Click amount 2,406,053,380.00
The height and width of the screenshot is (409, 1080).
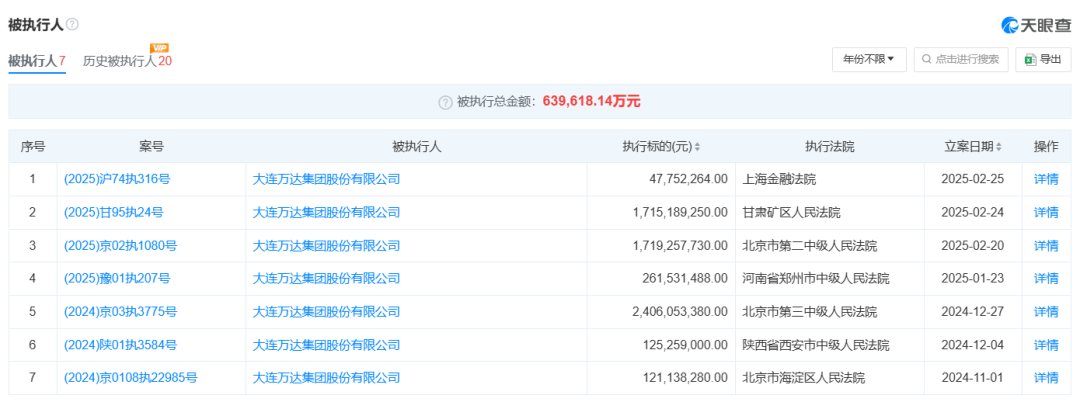pos(680,311)
